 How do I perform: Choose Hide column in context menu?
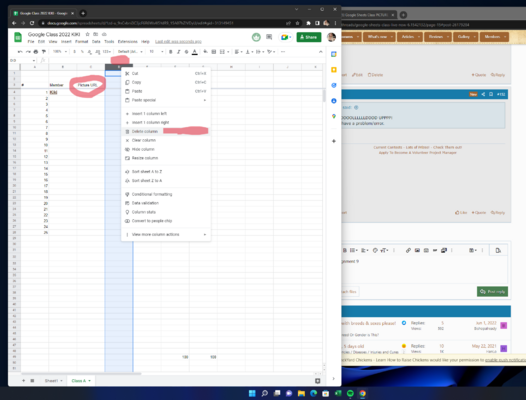point(166,149)
